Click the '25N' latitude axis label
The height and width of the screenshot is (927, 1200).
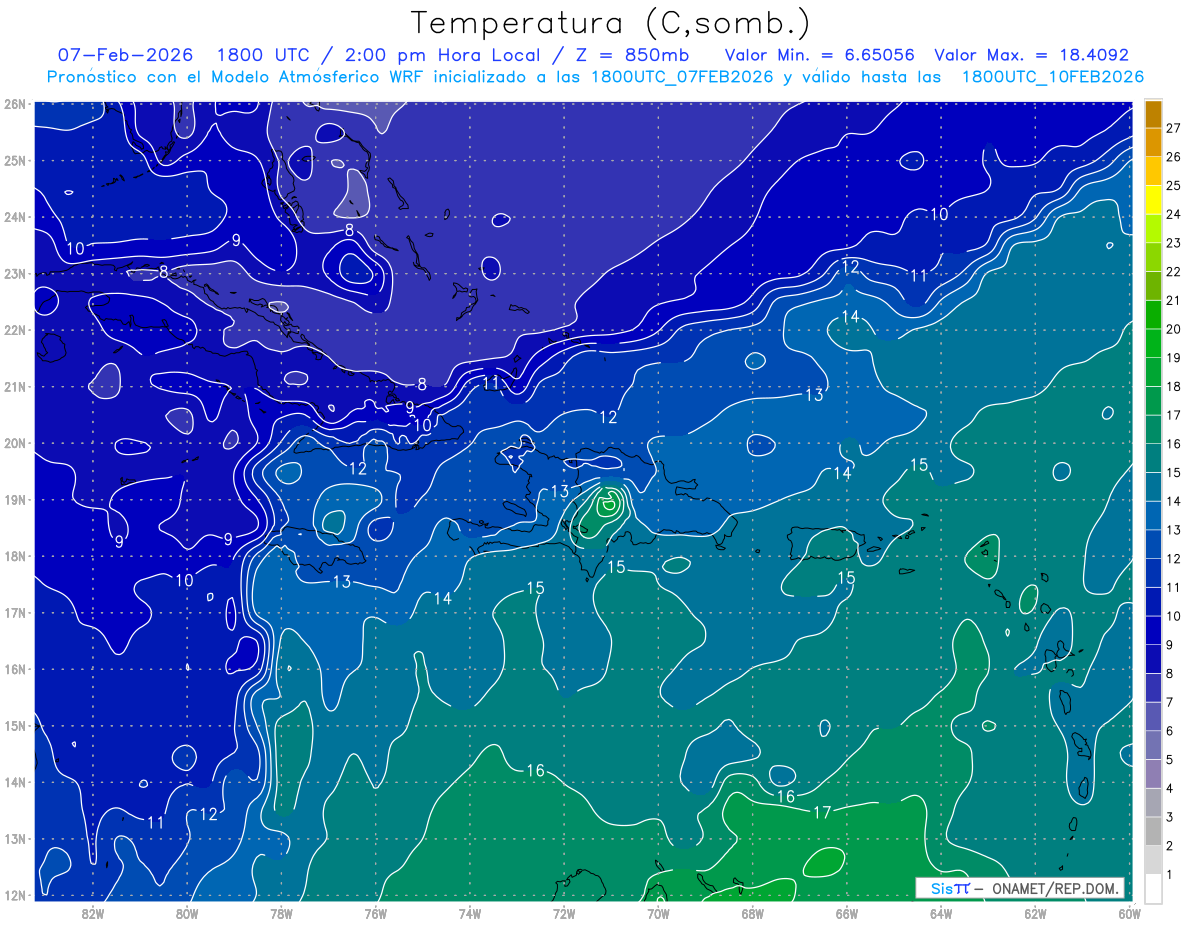tap(15, 160)
